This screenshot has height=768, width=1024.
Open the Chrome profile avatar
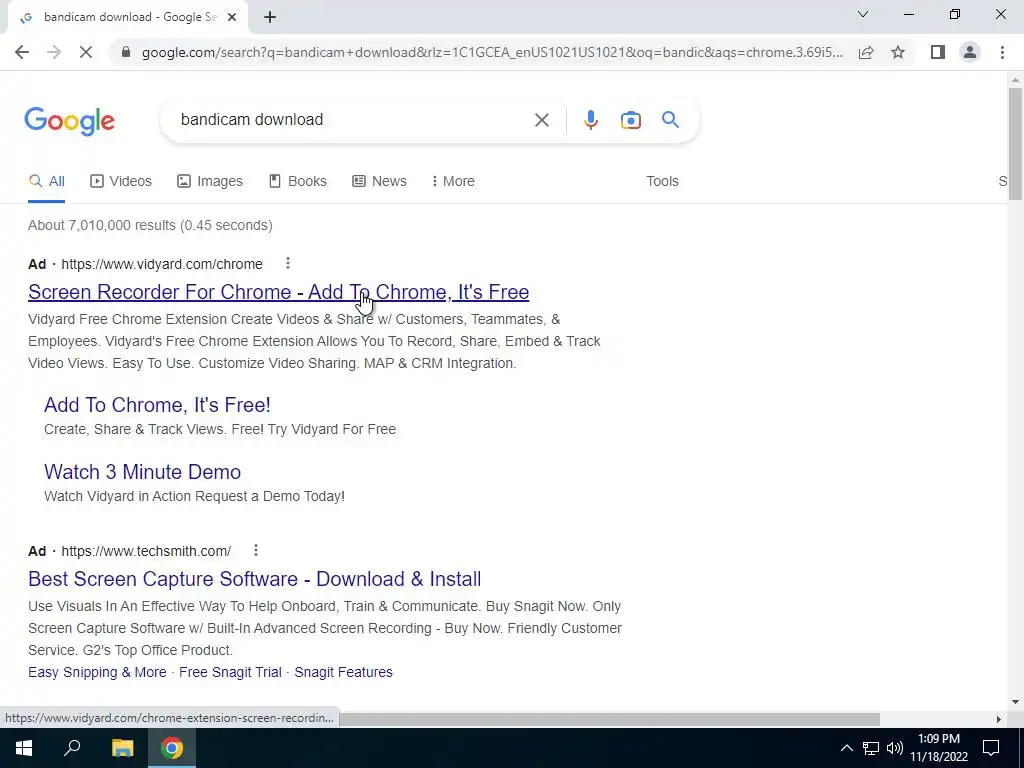coord(970,52)
